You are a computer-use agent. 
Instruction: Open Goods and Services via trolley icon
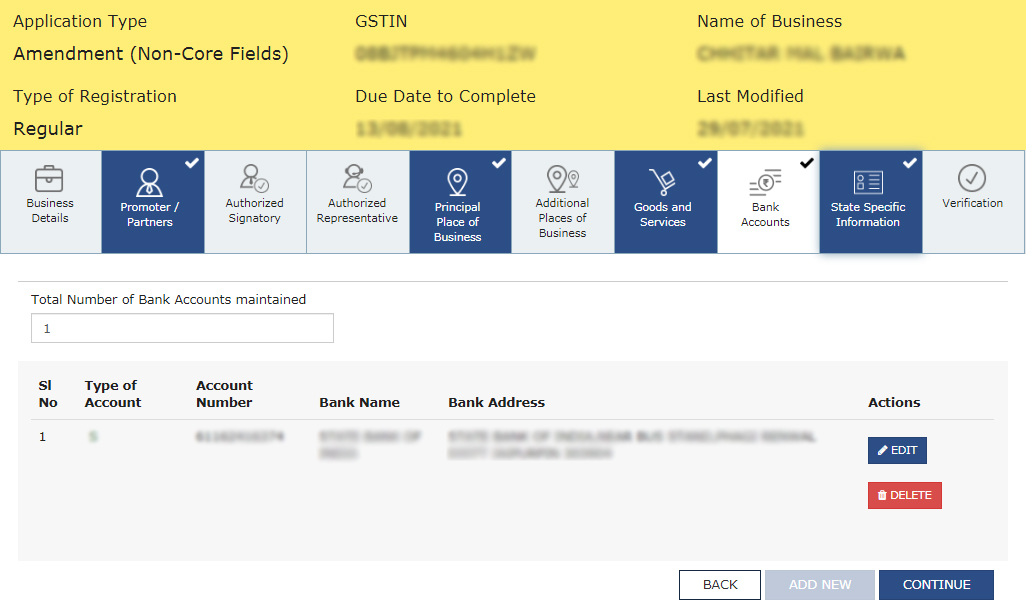pyautogui.click(x=662, y=182)
